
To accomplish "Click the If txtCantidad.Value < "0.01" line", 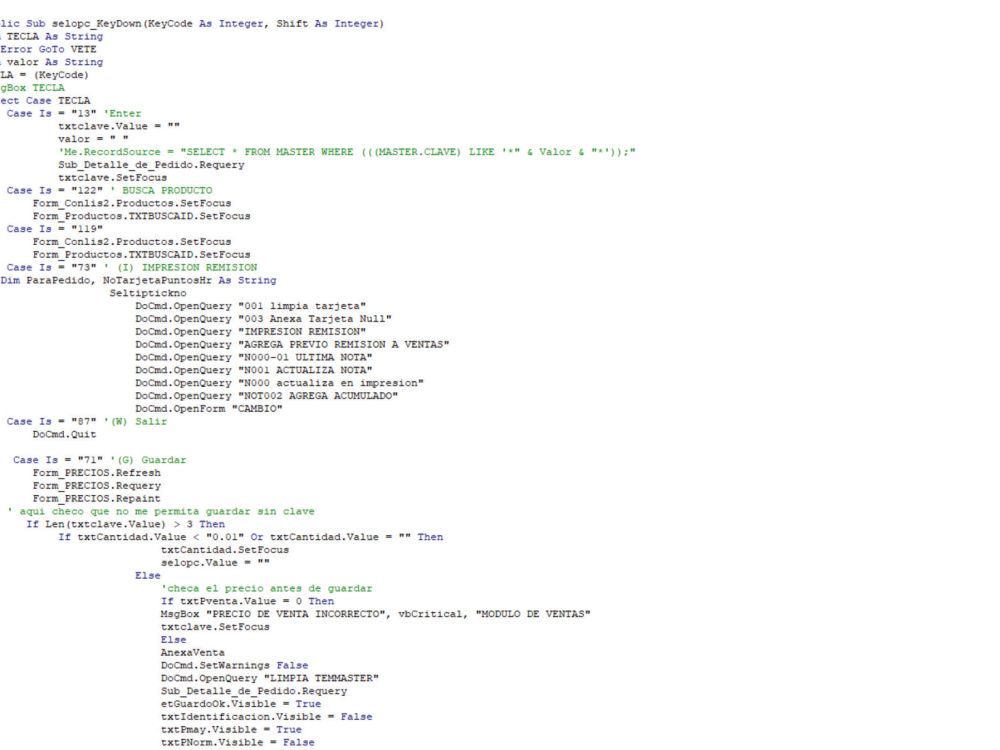I will 251,537.
